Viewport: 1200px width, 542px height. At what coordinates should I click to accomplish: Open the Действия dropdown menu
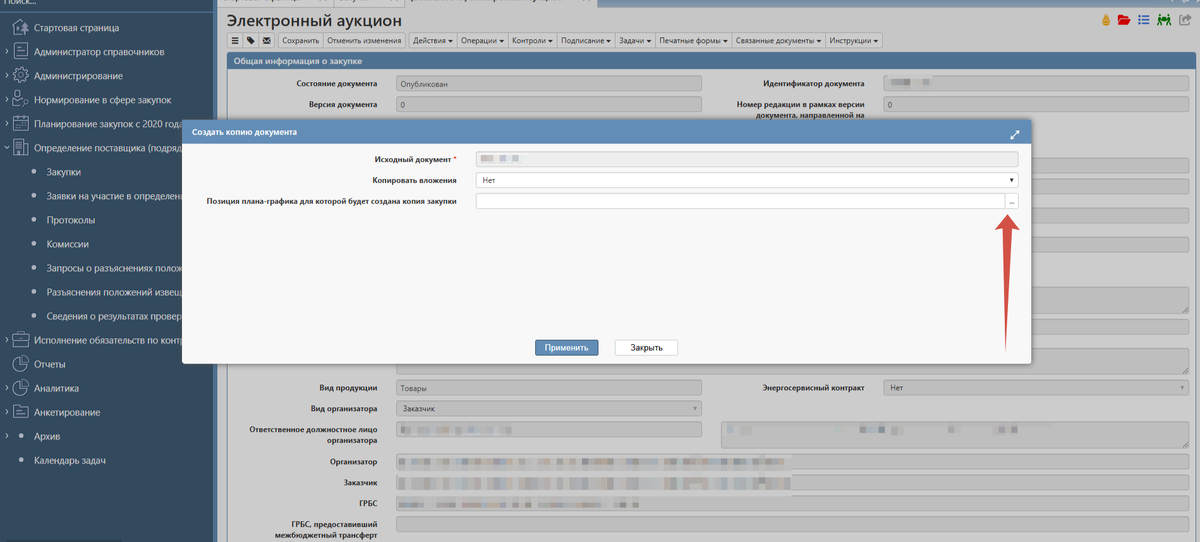[432, 41]
